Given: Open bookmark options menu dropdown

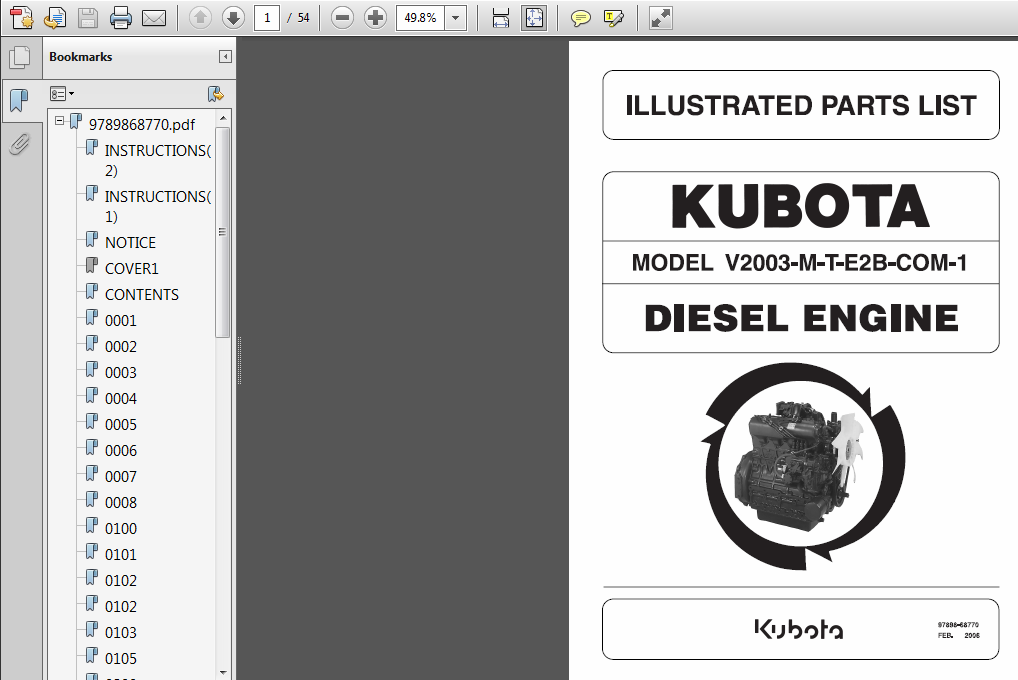Looking at the screenshot, I should pyautogui.click(x=62, y=94).
